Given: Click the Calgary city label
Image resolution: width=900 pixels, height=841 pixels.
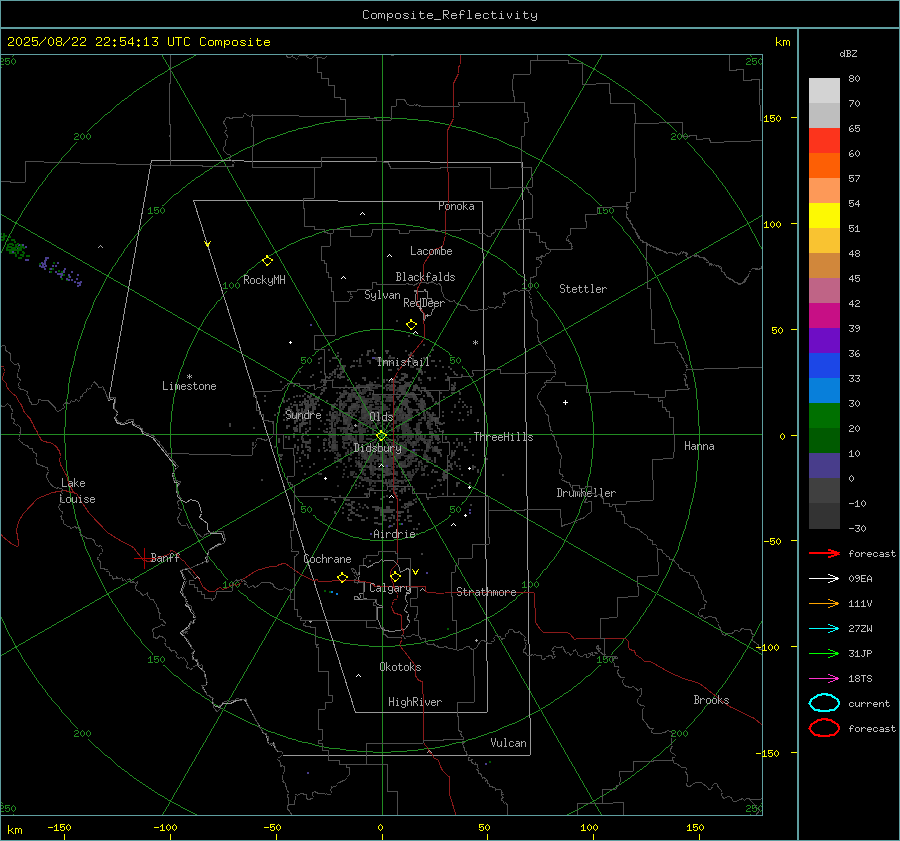Looking at the screenshot, I should click(390, 588).
